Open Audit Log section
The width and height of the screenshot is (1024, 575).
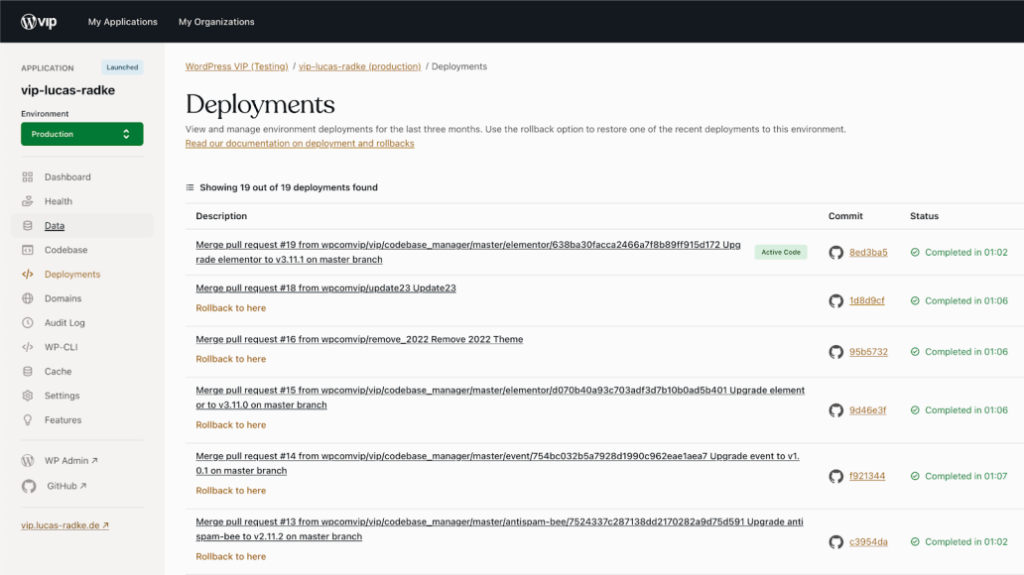pos(65,323)
